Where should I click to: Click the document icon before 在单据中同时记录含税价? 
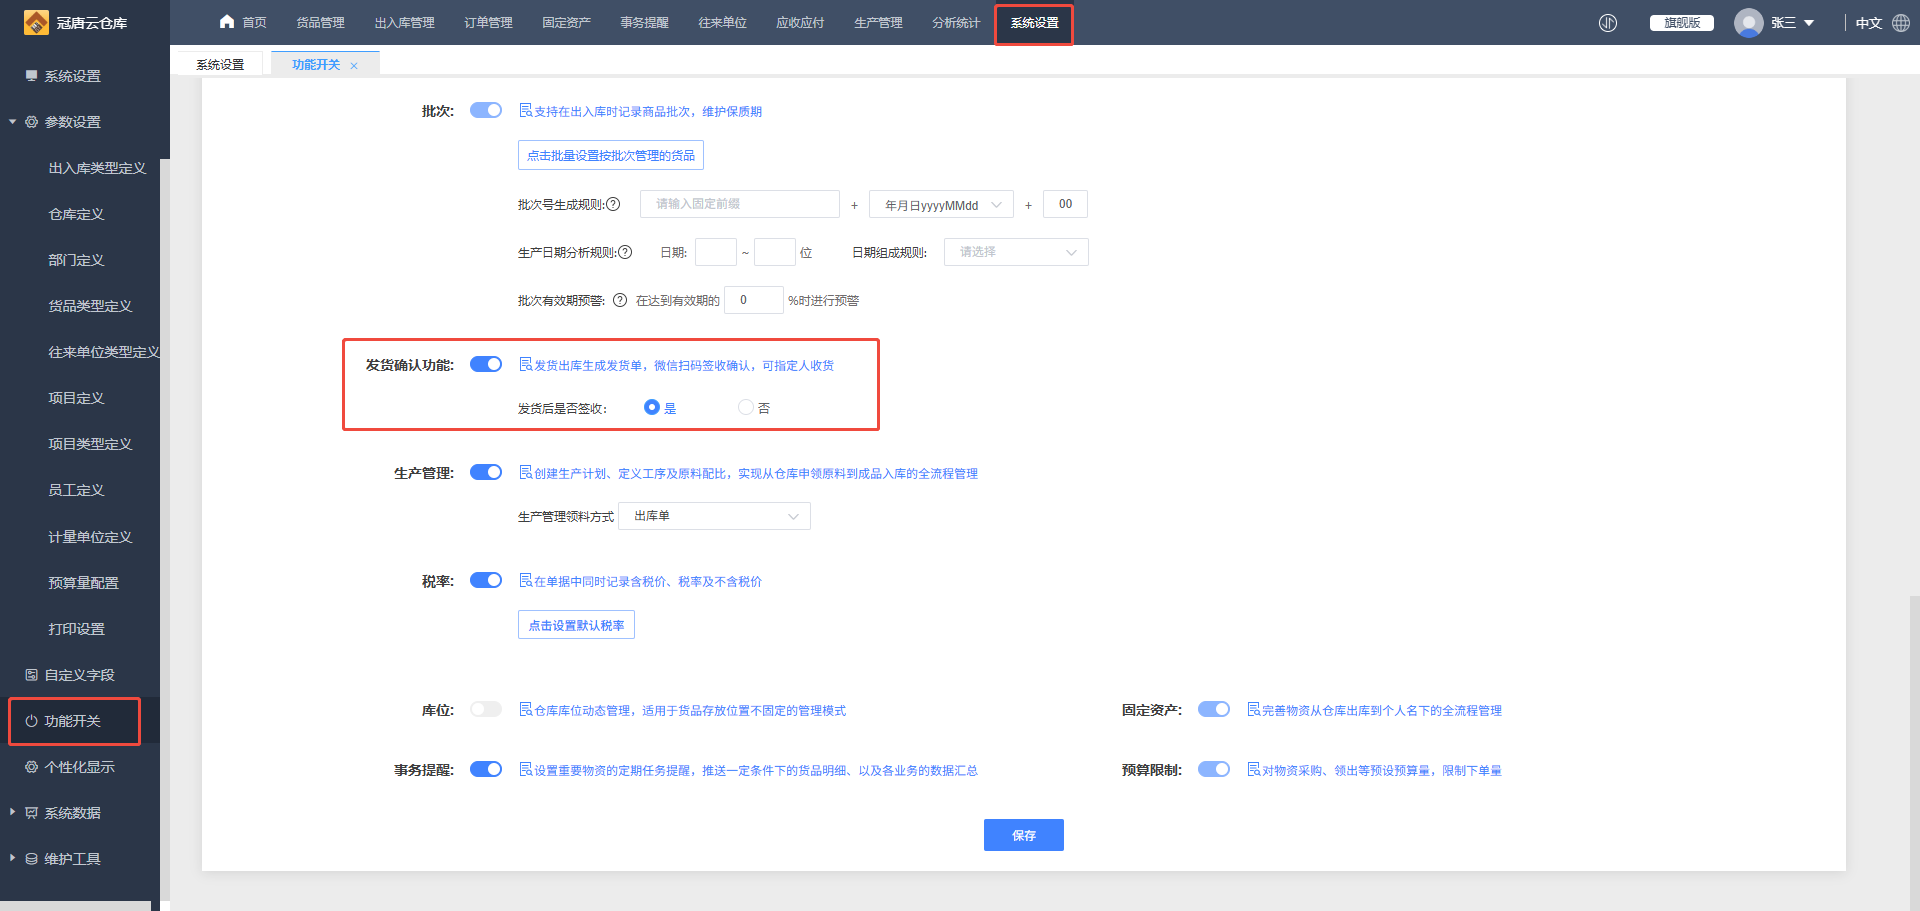525,581
